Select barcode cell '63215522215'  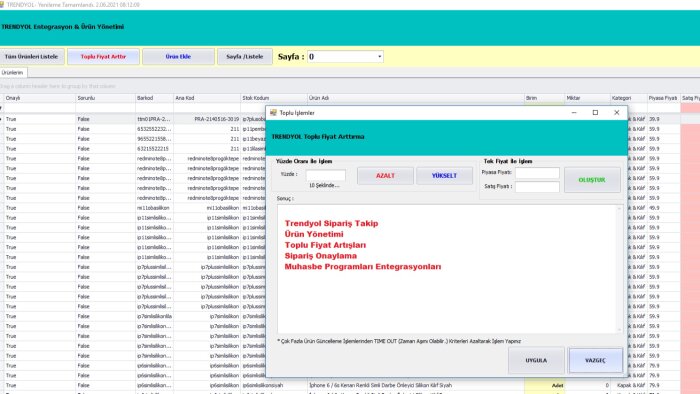click(154, 149)
